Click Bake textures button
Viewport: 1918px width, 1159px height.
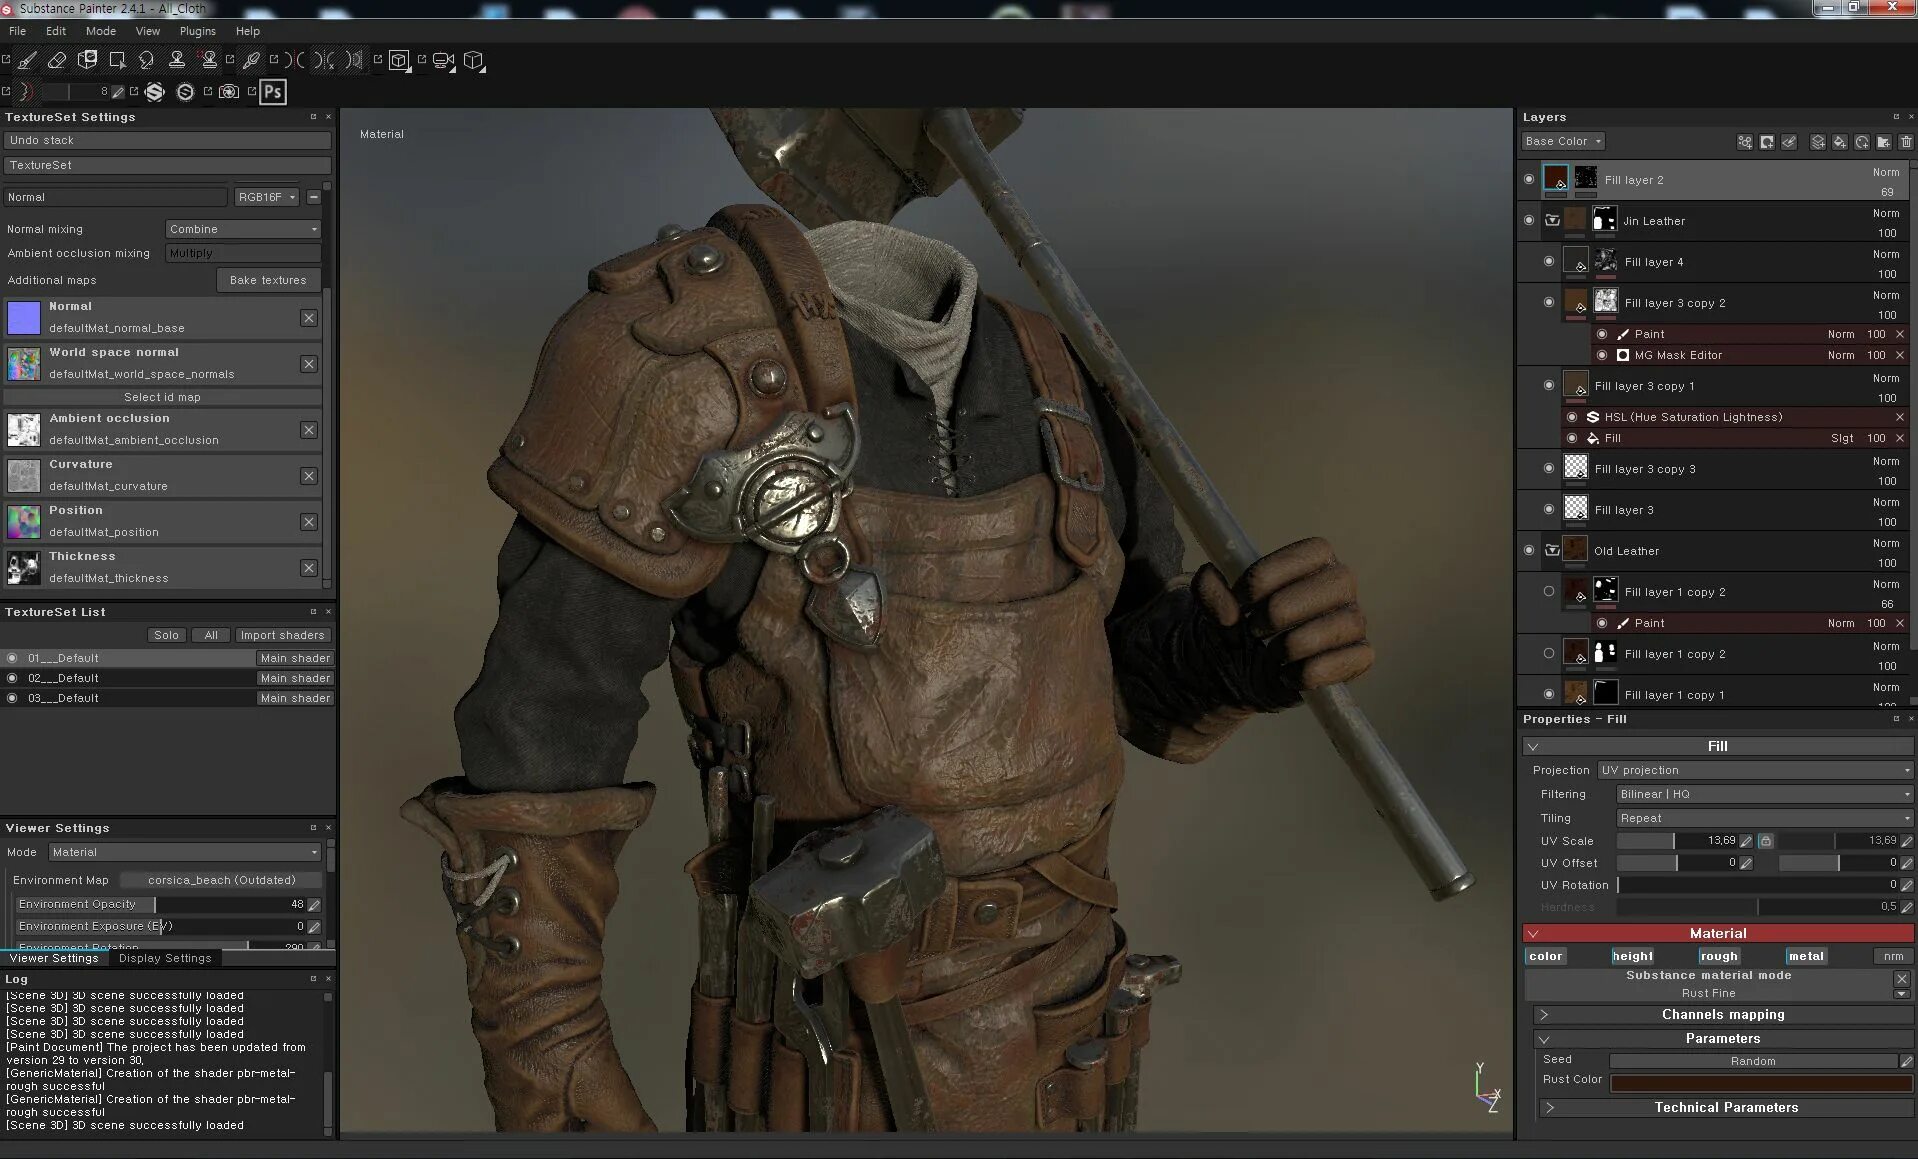click(x=268, y=280)
